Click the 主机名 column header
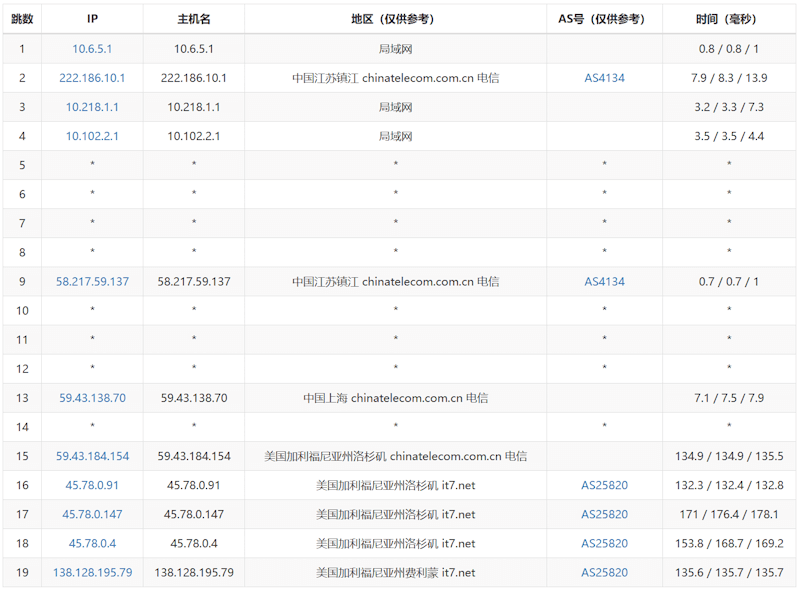The width and height of the screenshot is (800, 593). click(x=193, y=19)
